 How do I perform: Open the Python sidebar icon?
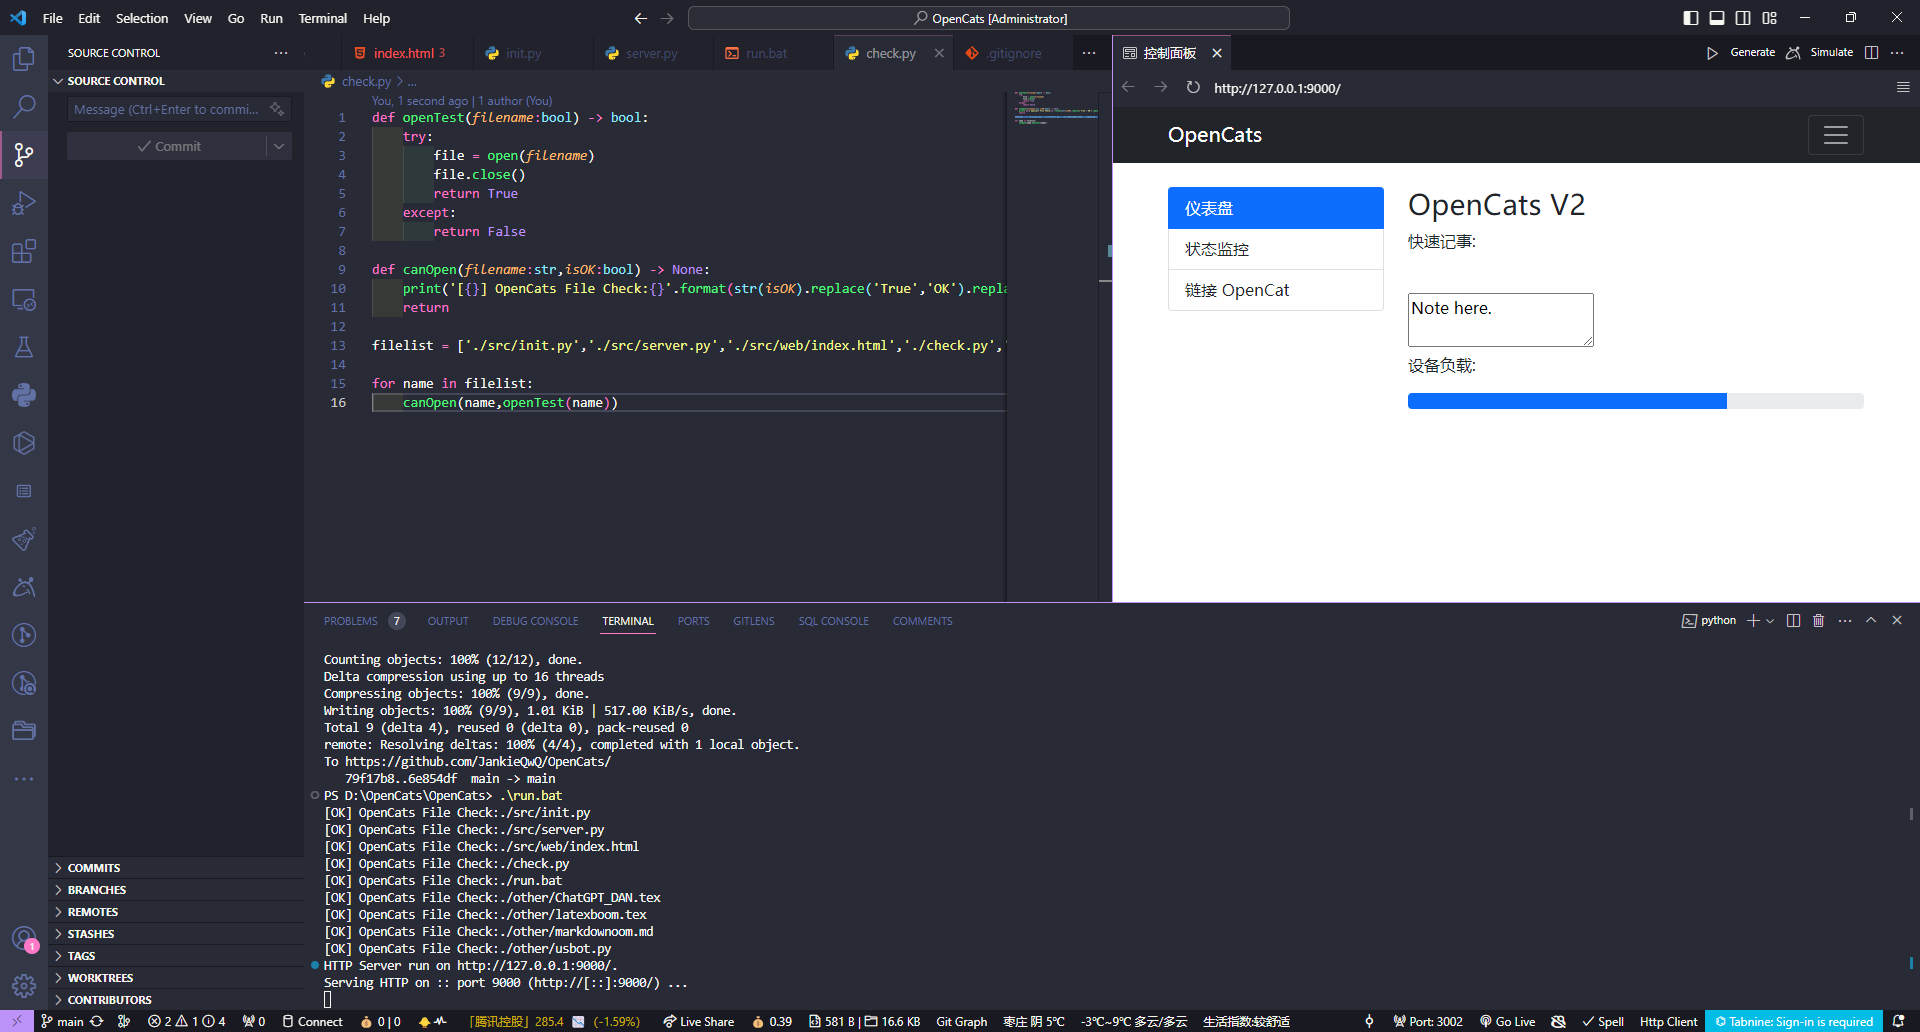(24, 395)
